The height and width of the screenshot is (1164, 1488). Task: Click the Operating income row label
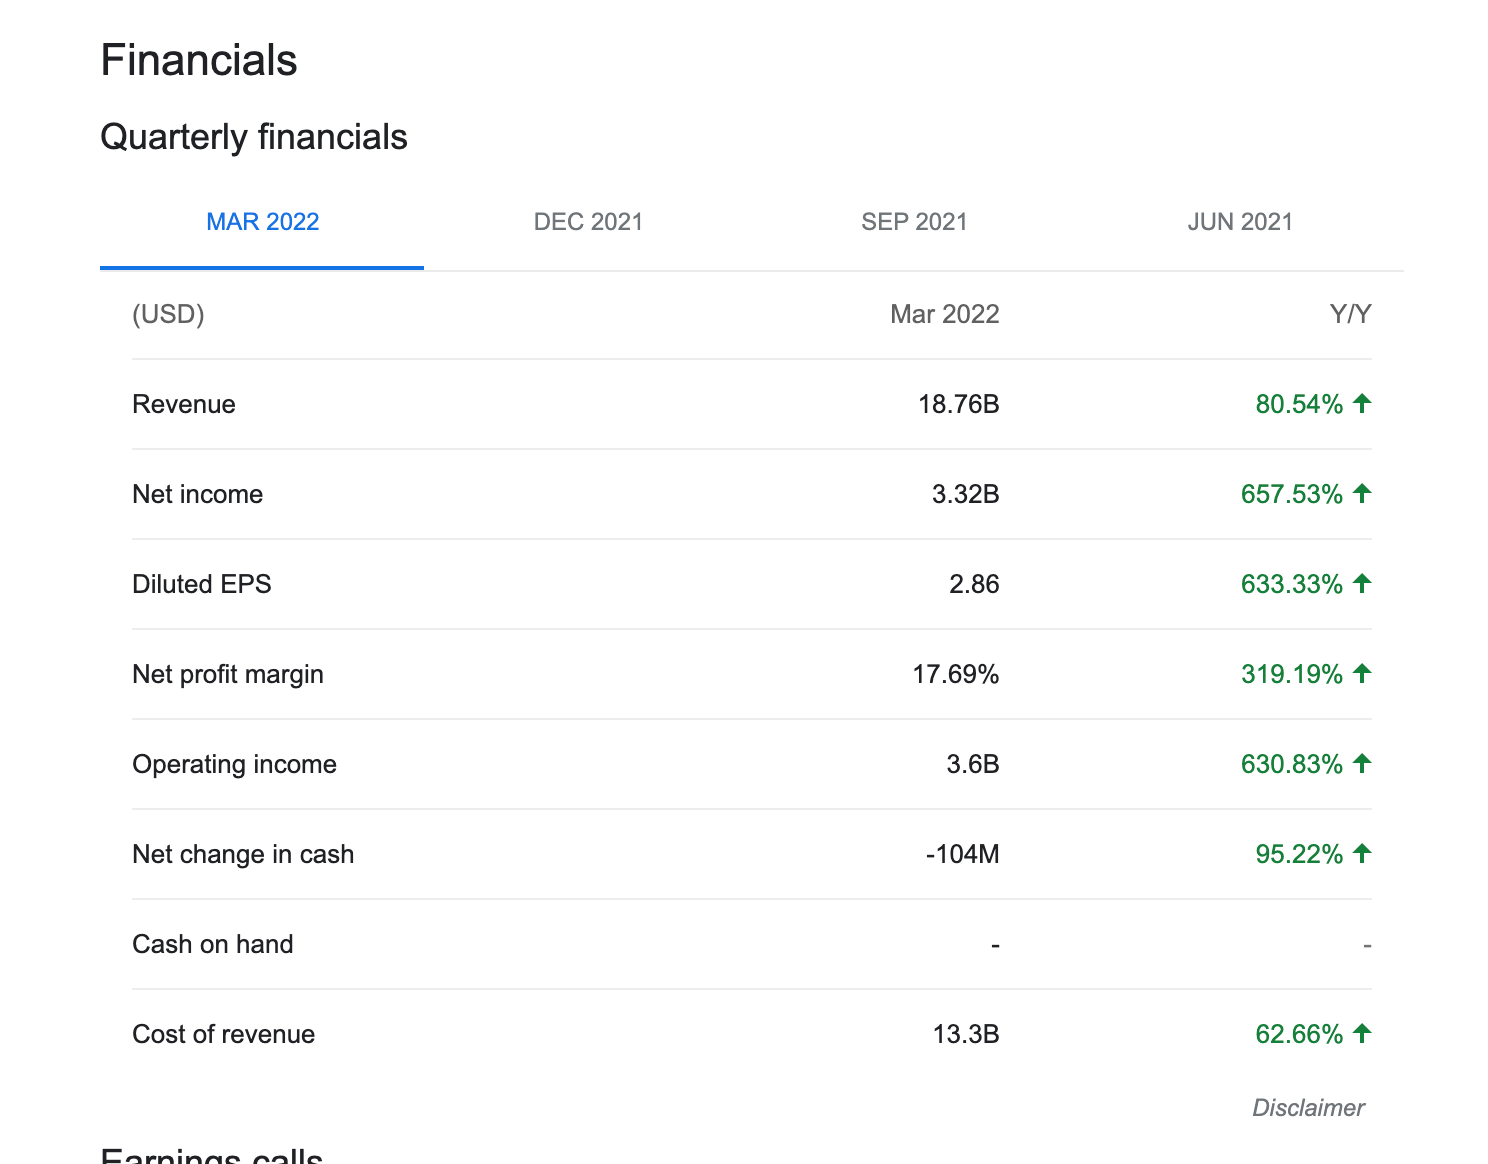click(x=234, y=764)
